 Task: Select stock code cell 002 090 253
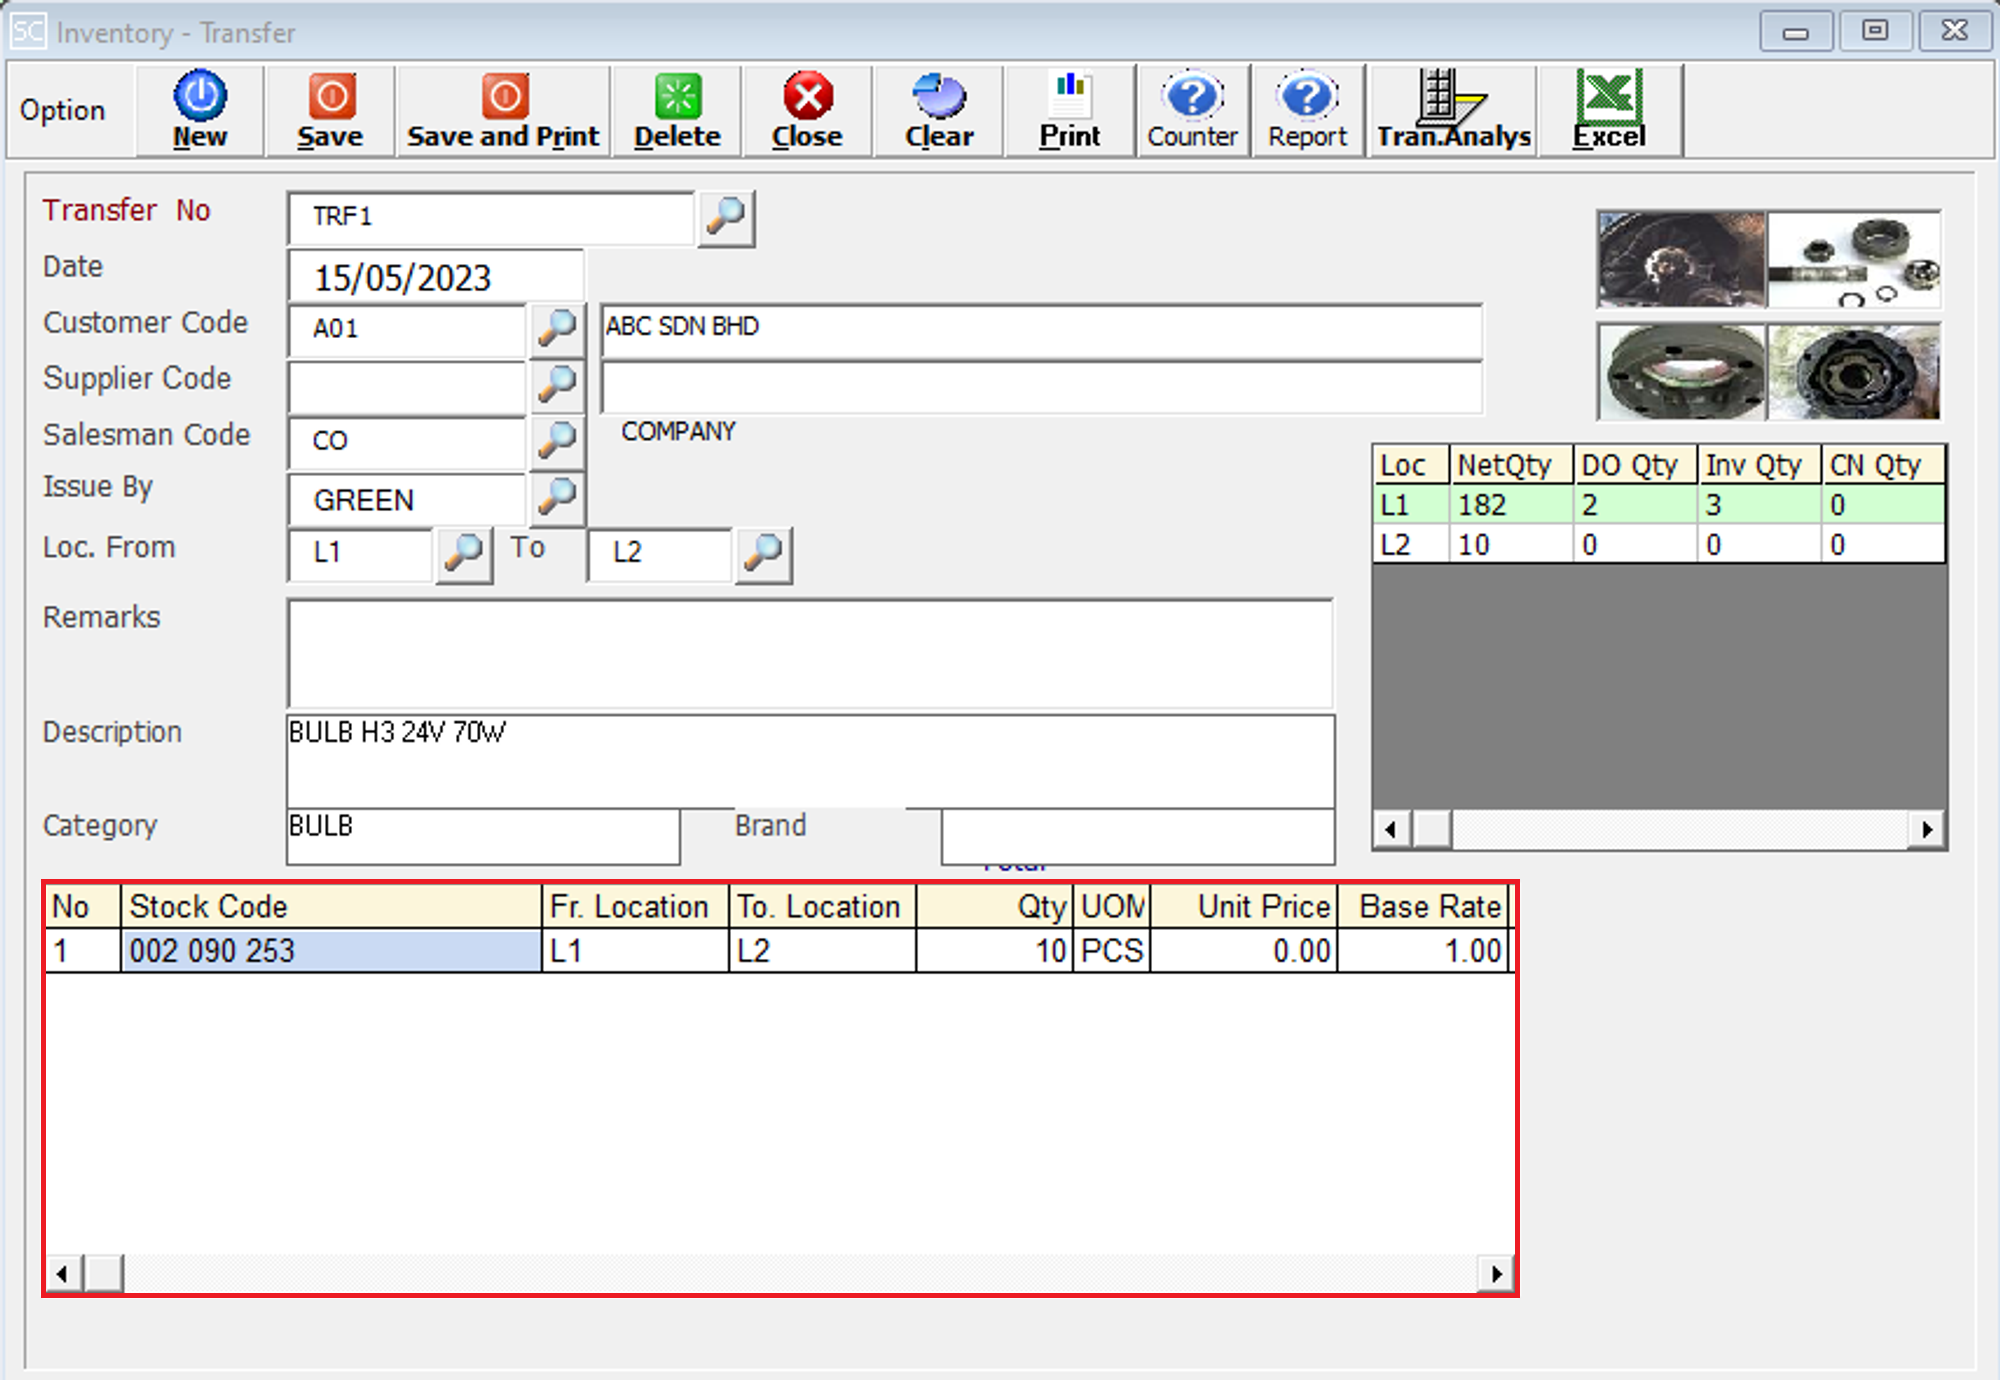[331, 950]
